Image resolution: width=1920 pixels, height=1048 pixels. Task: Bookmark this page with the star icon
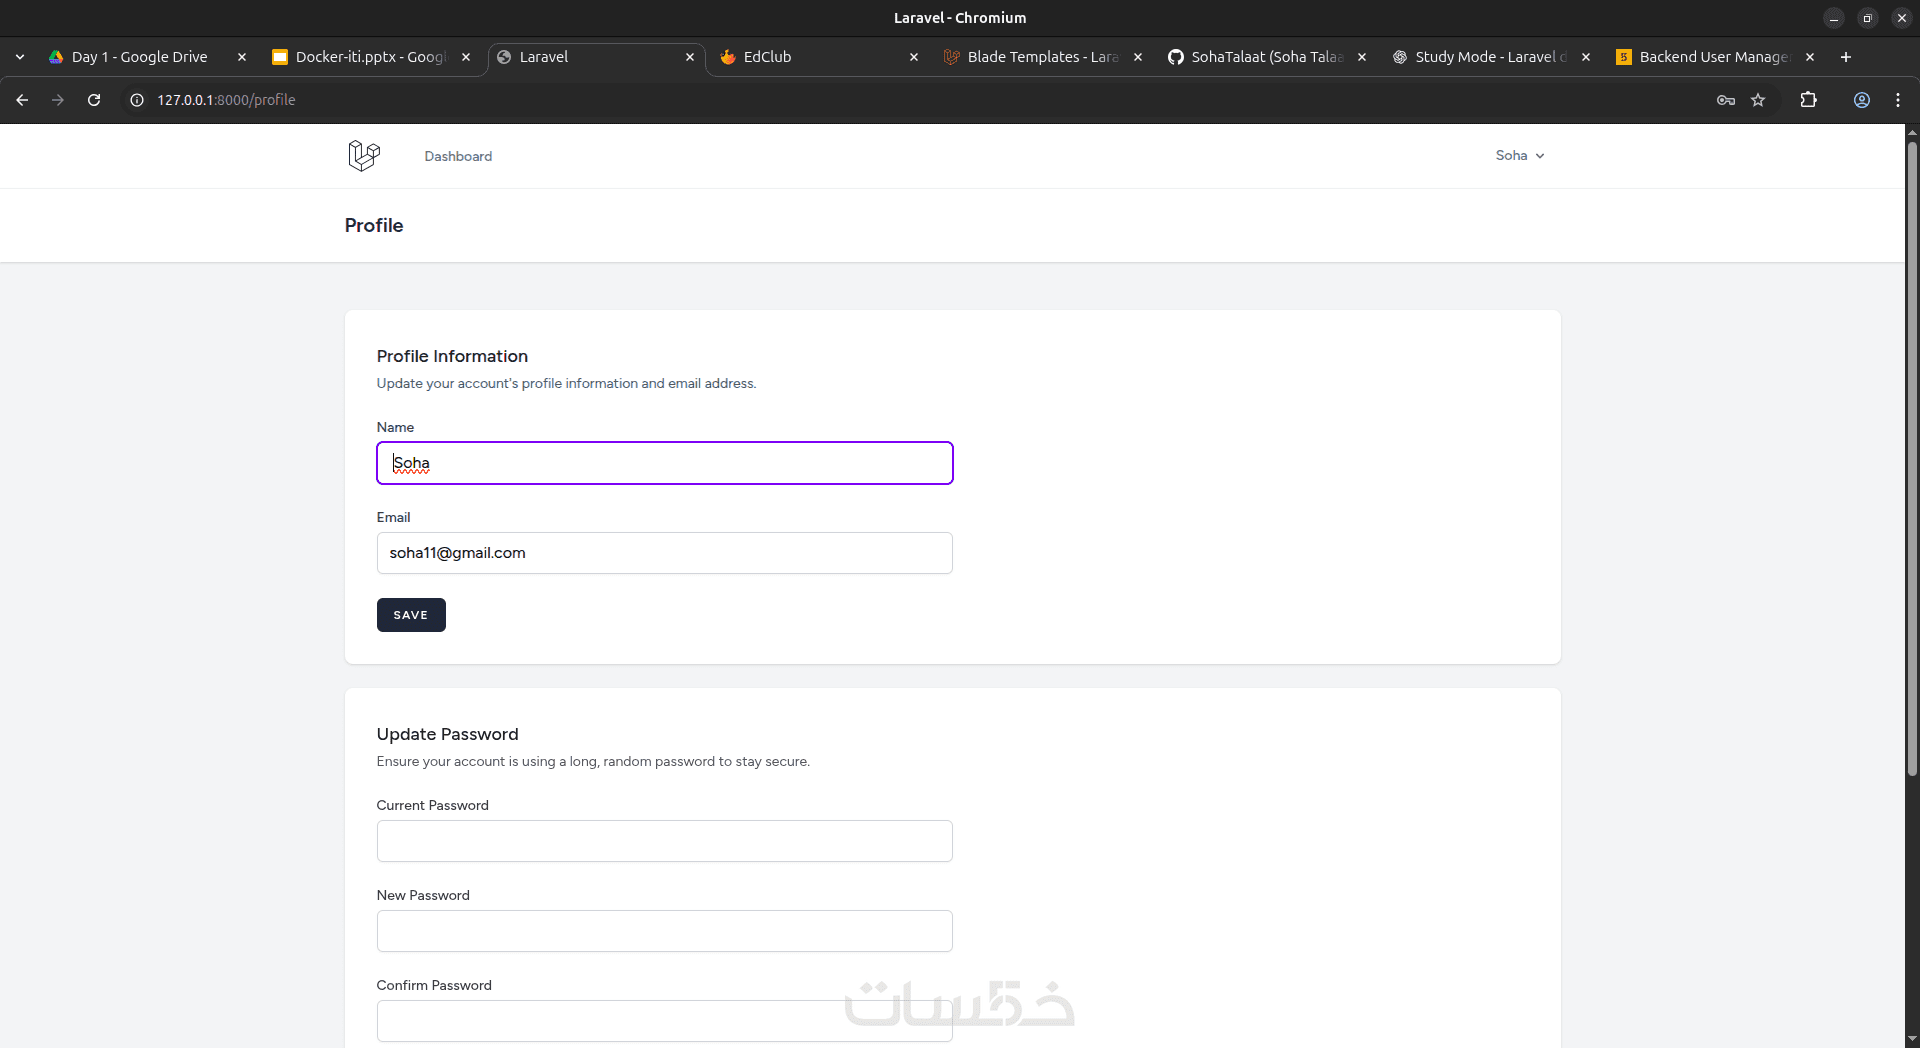point(1758,100)
